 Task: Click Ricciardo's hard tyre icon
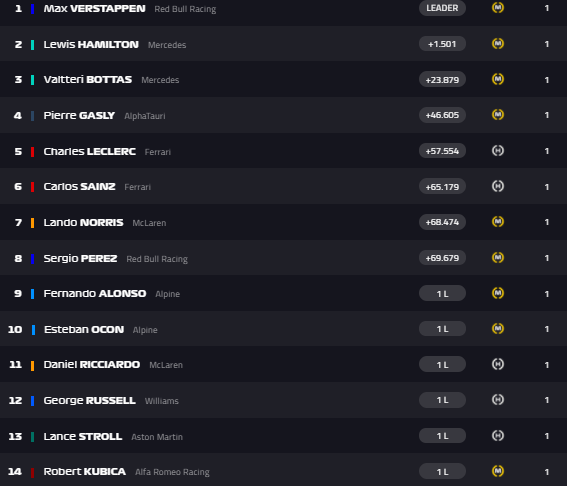click(x=498, y=364)
